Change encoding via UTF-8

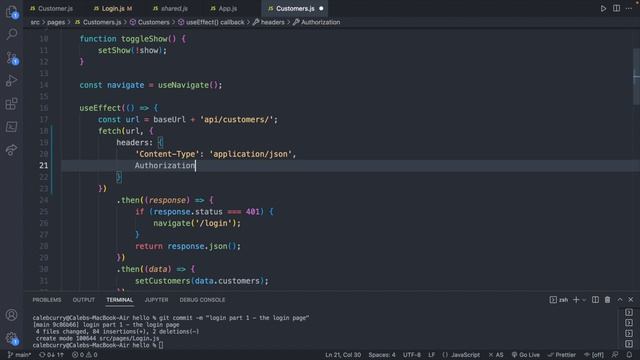pyautogui.click(x=412, y=355)
